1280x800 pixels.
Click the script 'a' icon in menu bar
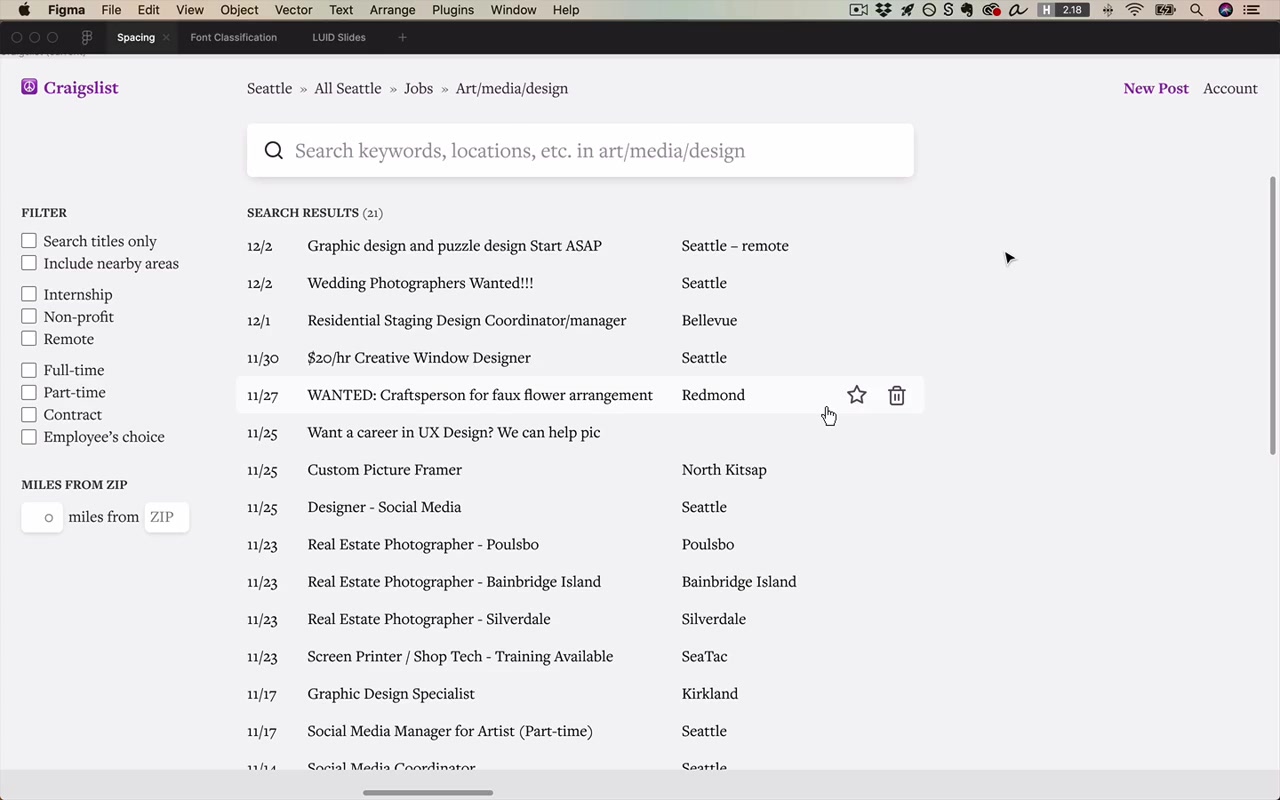(x=1018, y=10)
